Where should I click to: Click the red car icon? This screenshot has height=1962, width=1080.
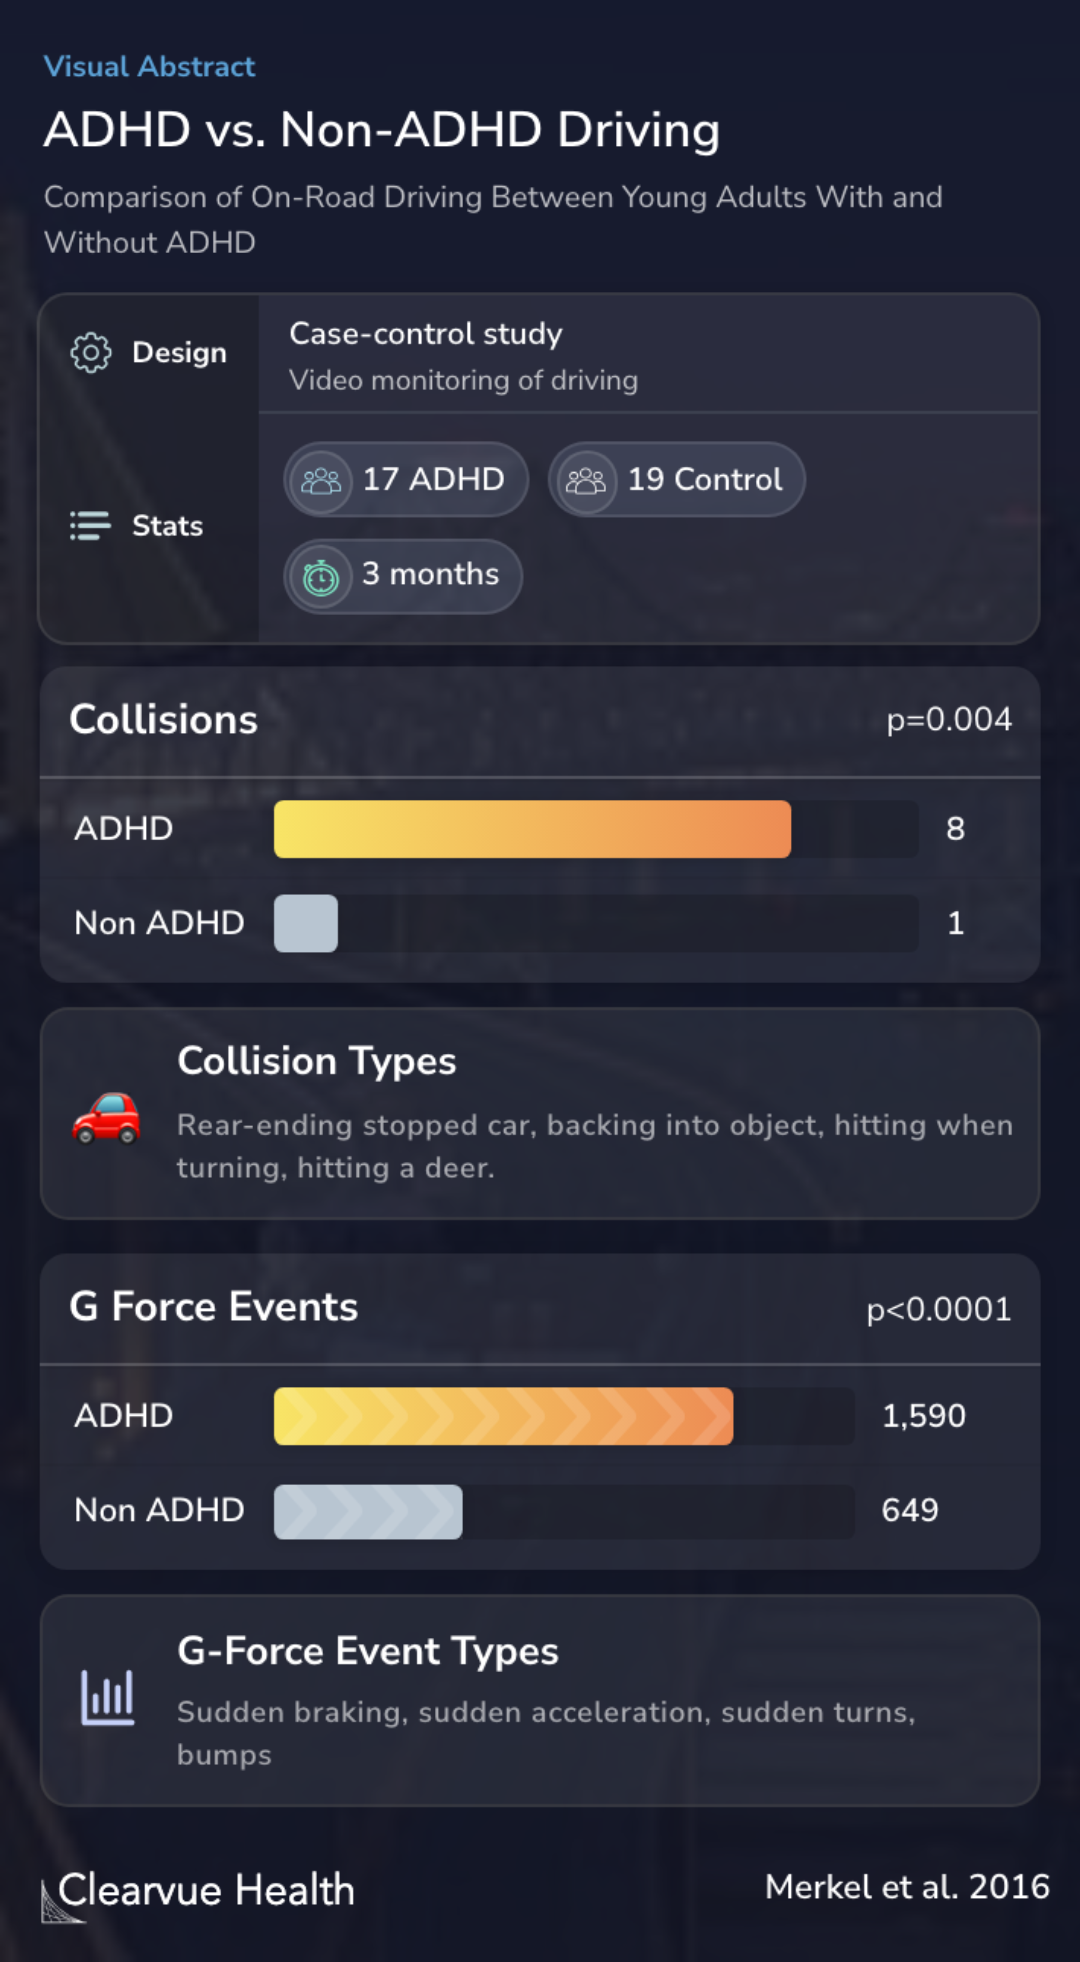coord(106,1116)
